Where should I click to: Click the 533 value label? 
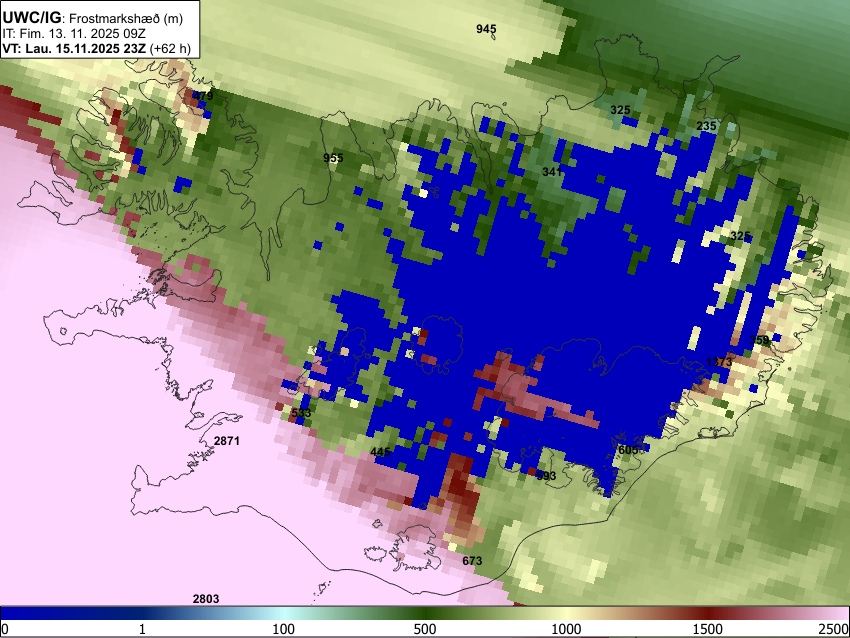coord(301,413)
